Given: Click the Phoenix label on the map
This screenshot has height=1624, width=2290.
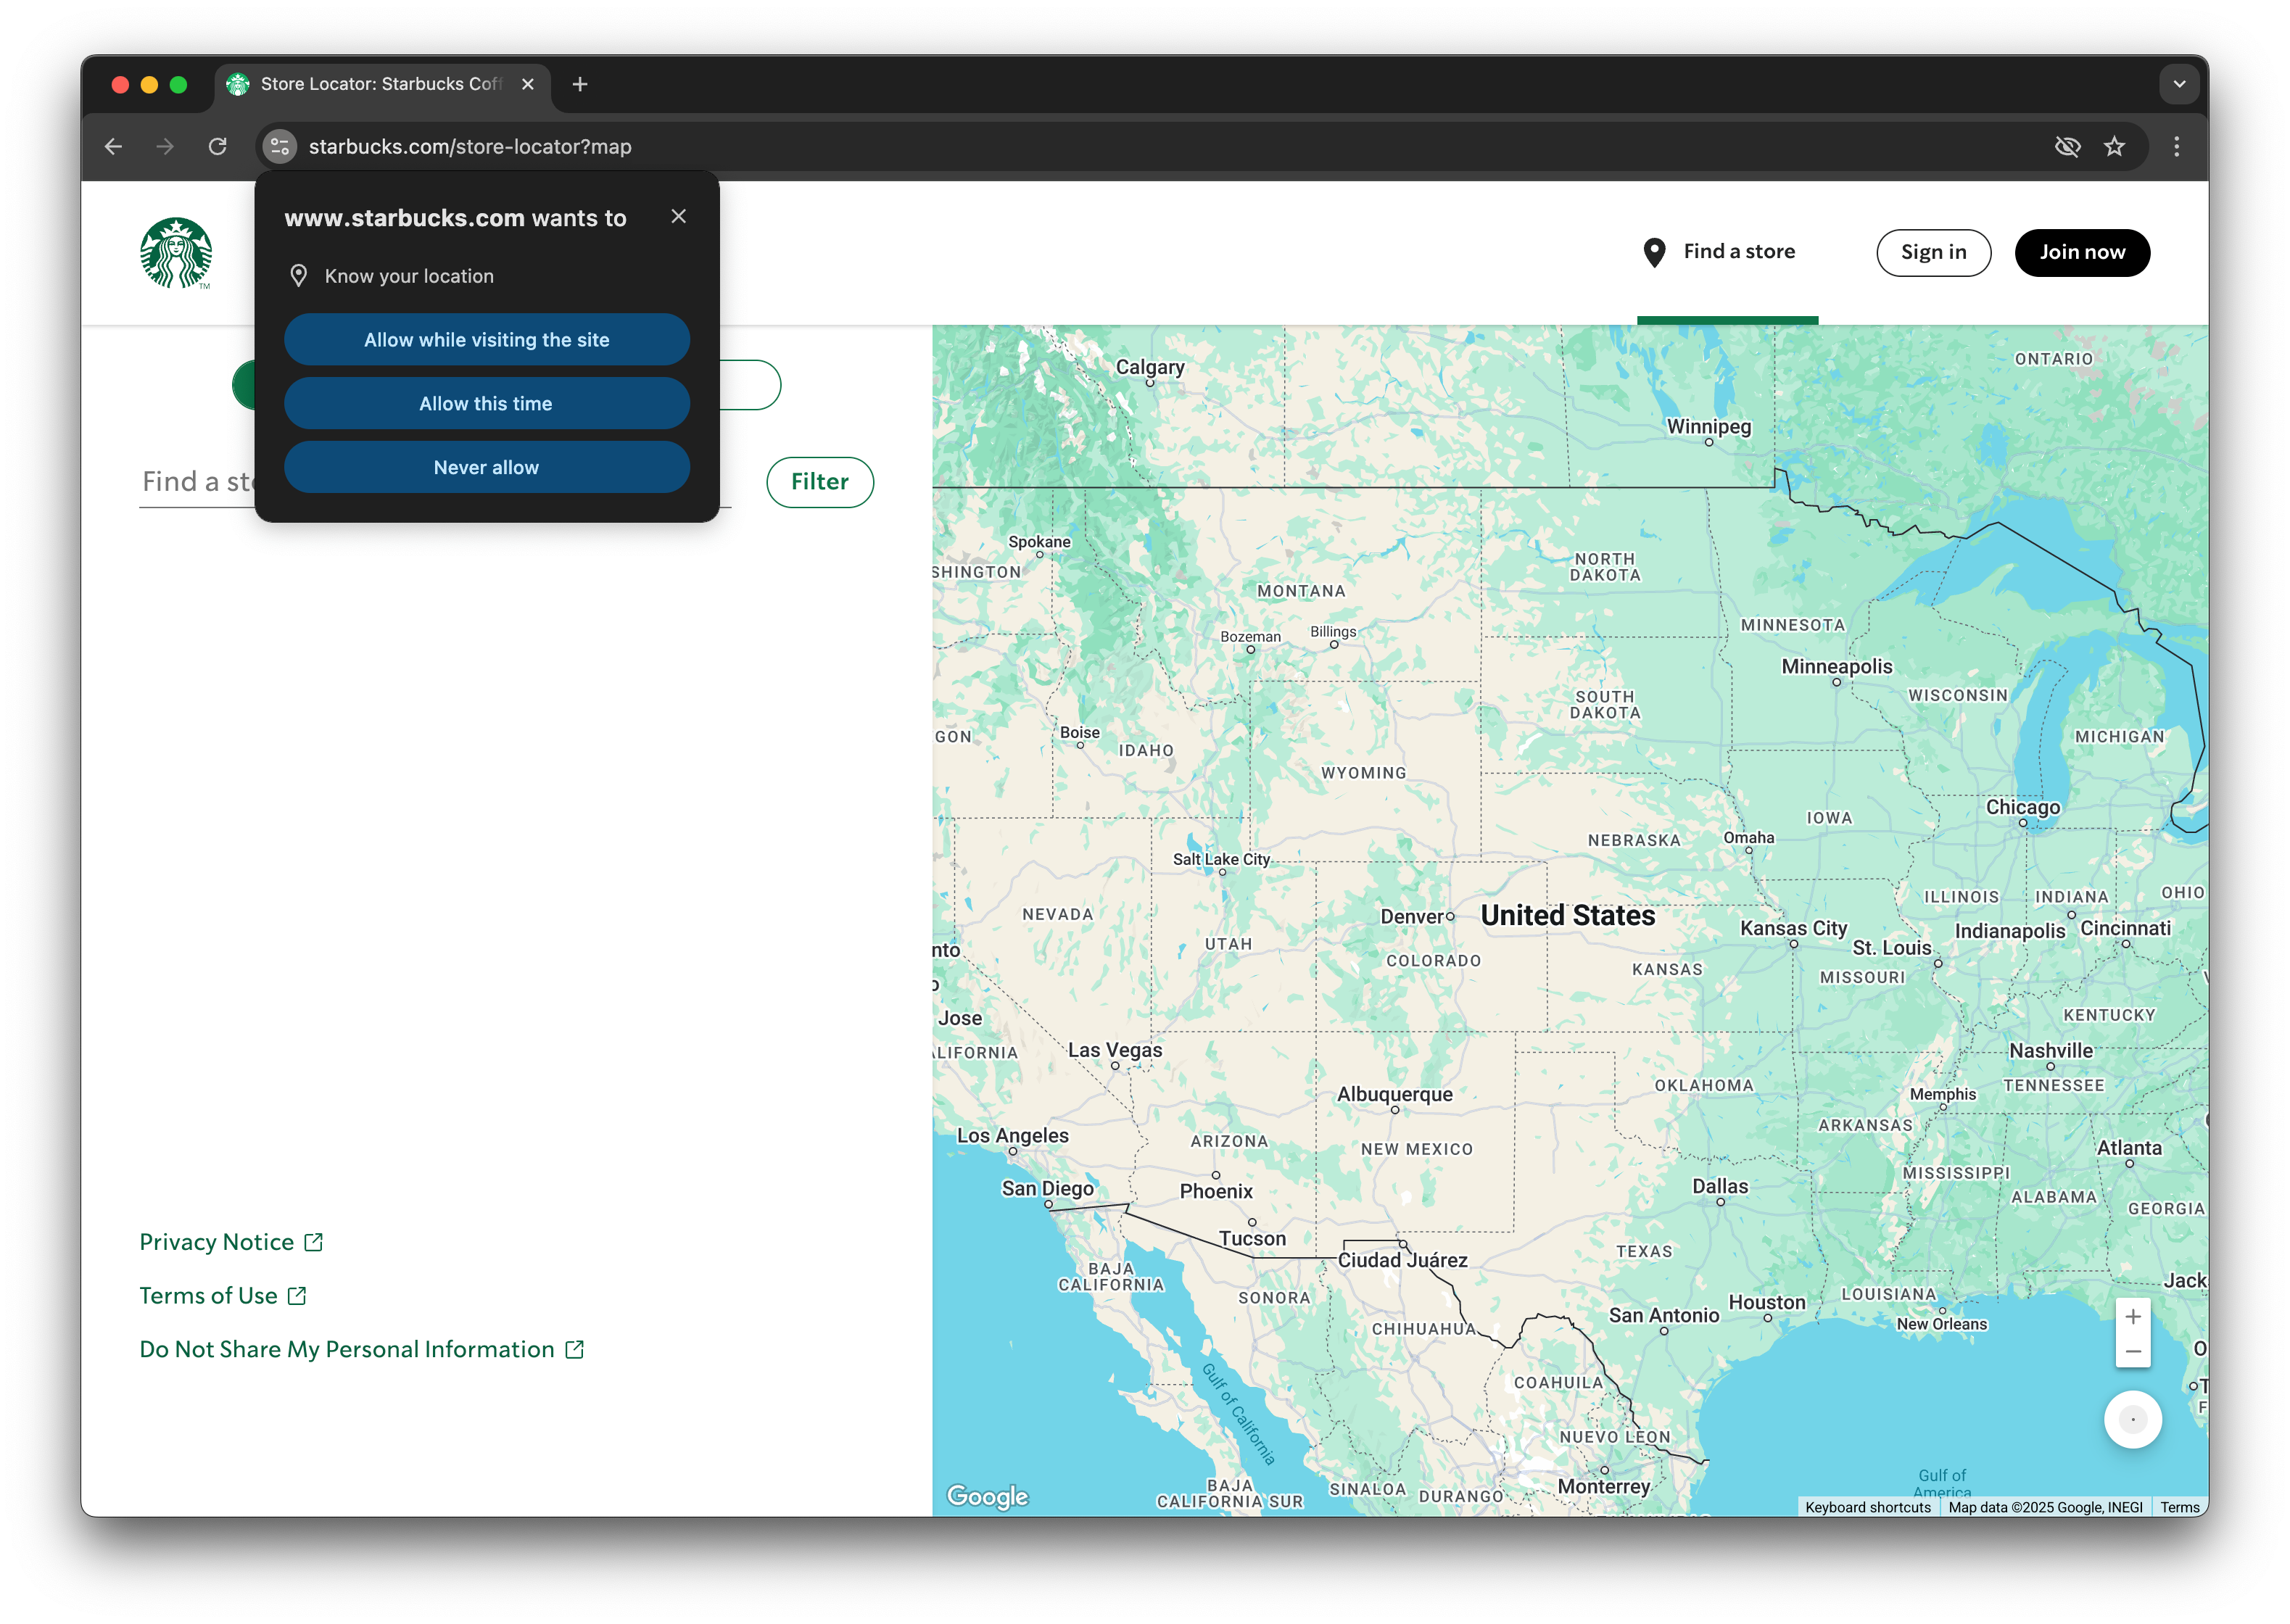Looking at the screenshot, I should tap(1216, 1191).
